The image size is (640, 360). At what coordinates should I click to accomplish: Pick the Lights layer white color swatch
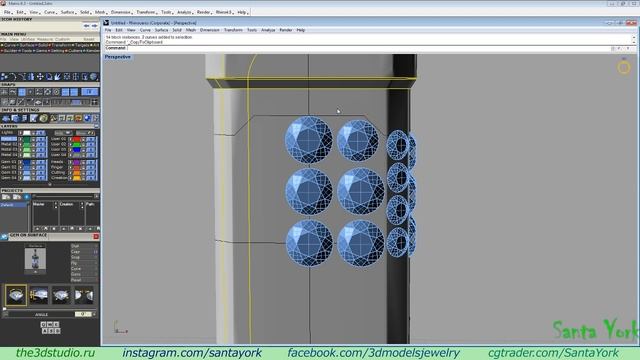(27, 133)
